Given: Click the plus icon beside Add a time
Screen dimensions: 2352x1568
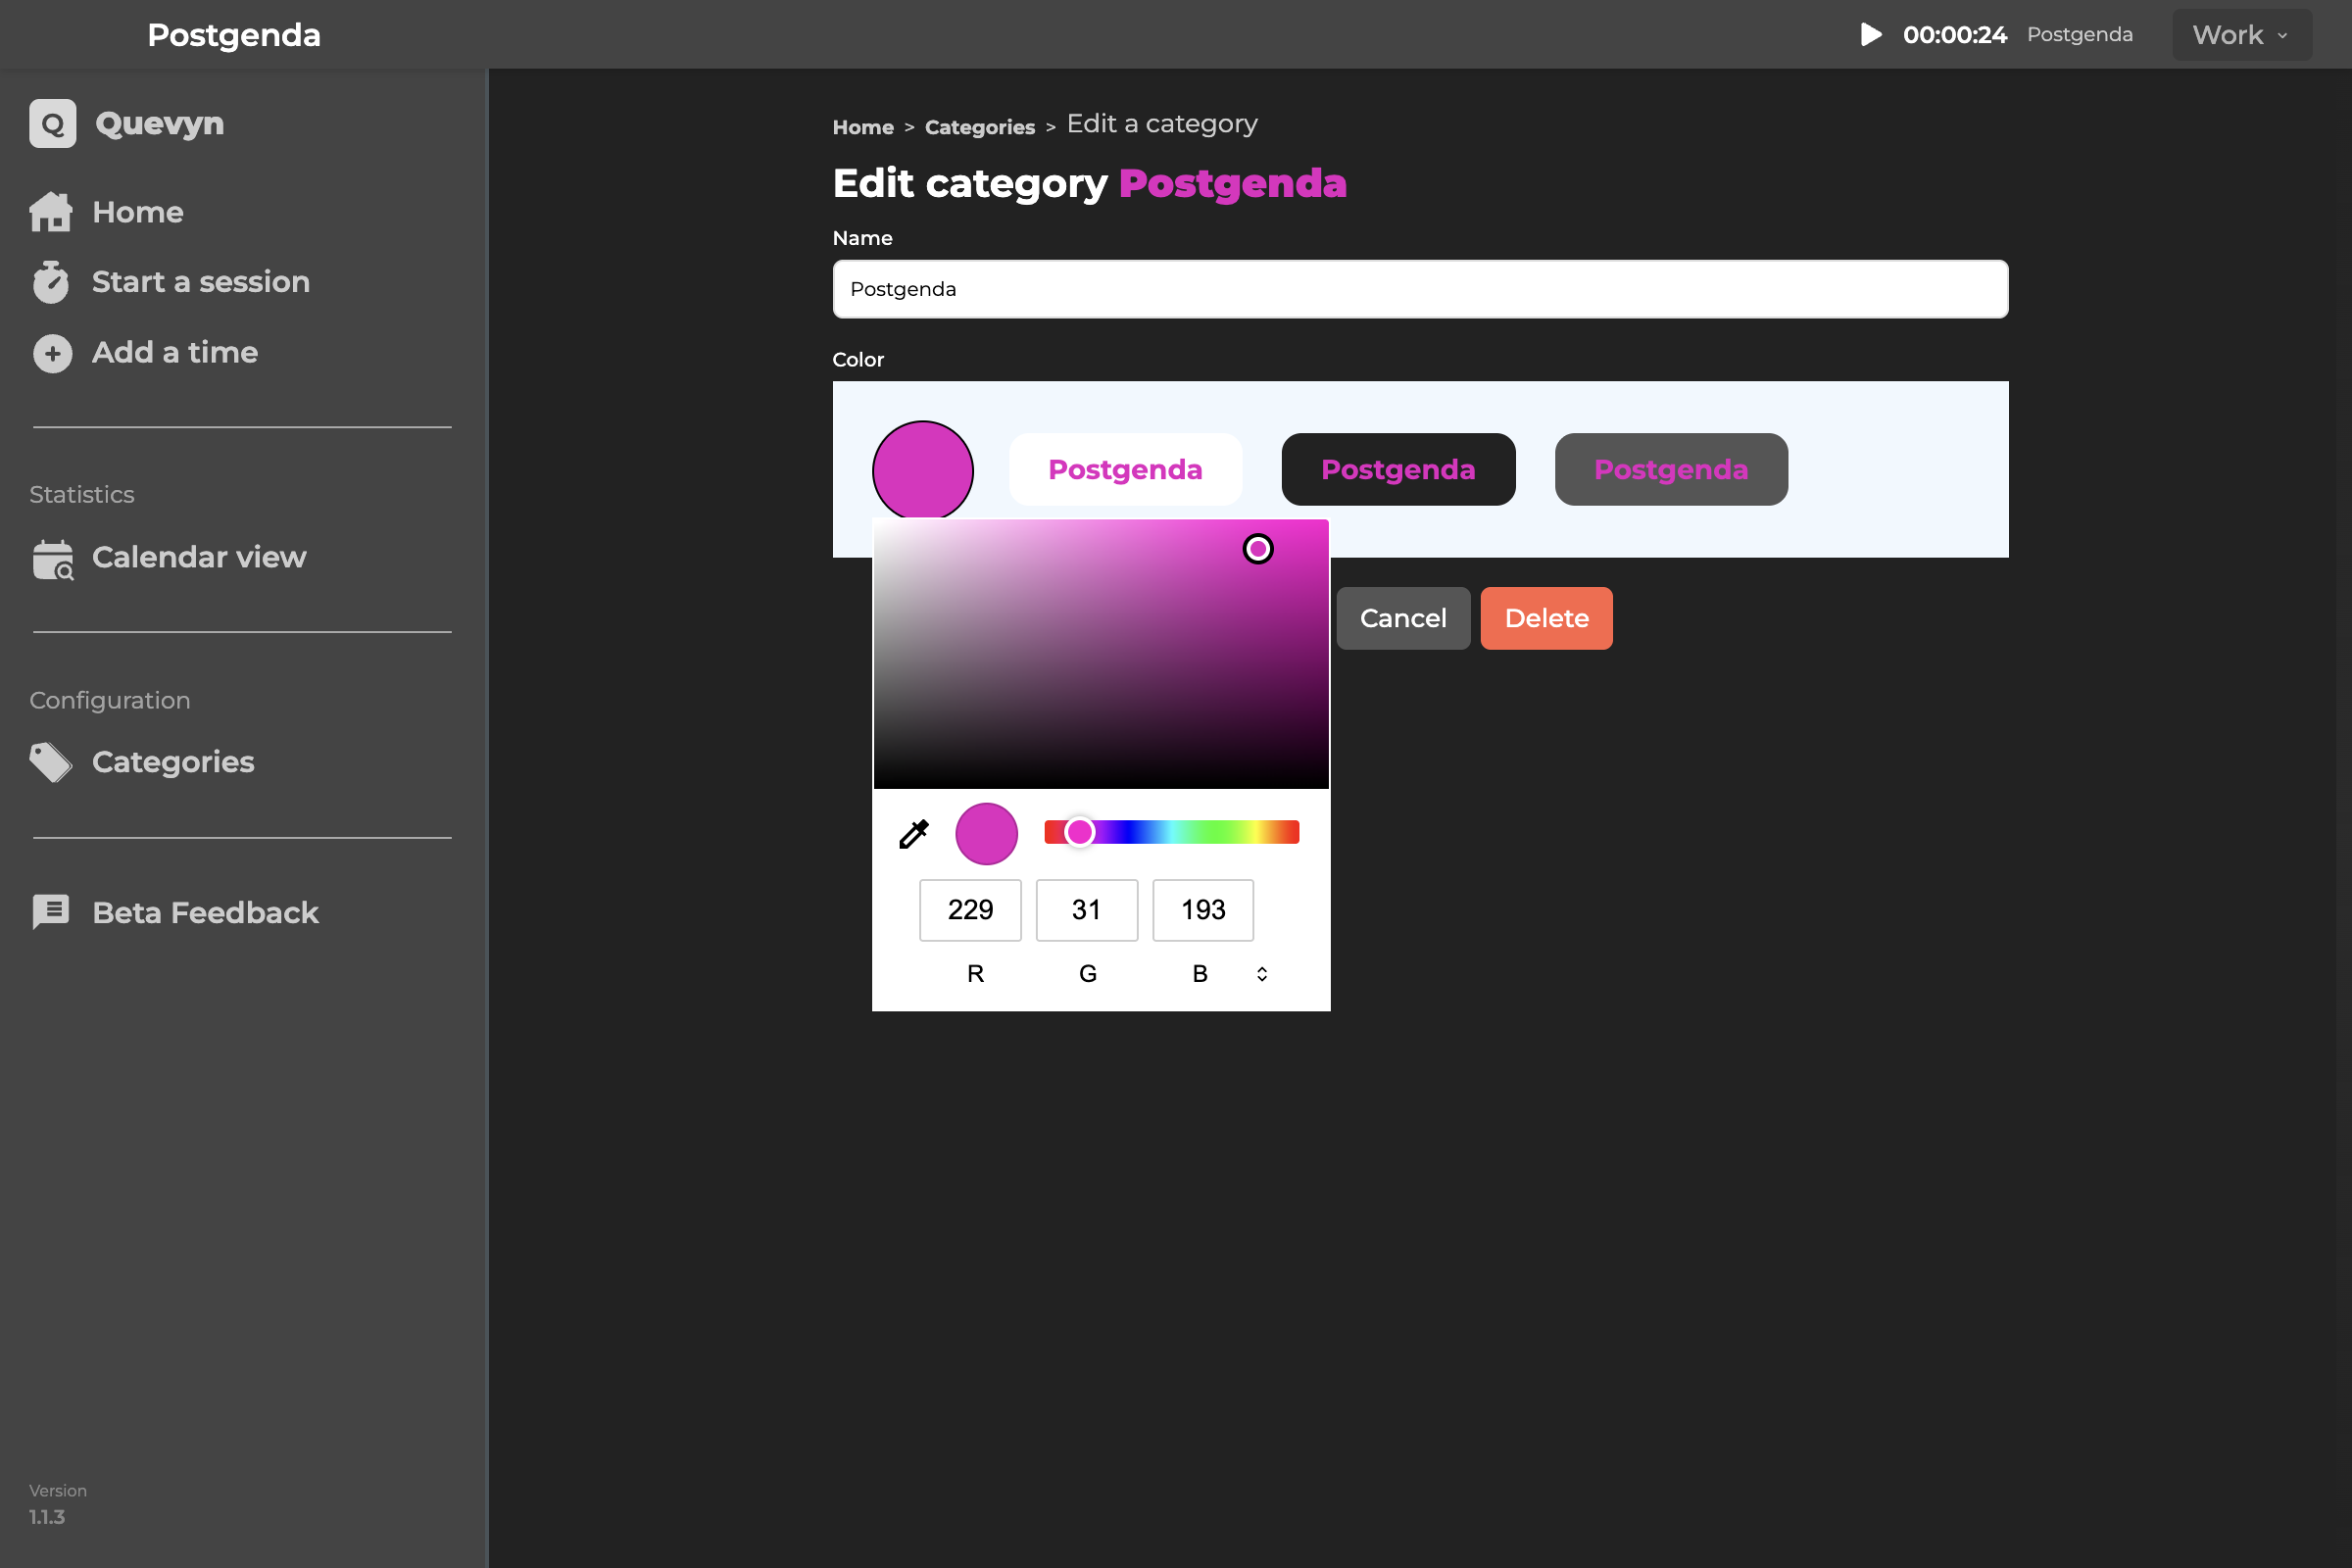Looking at the screenshot, I should (x=52, y=353).
